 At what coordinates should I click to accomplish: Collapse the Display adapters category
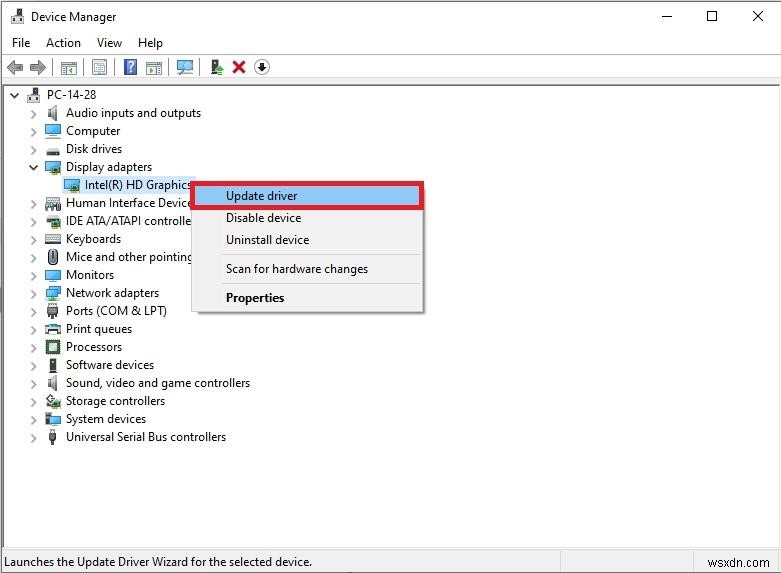pos(33,167)
